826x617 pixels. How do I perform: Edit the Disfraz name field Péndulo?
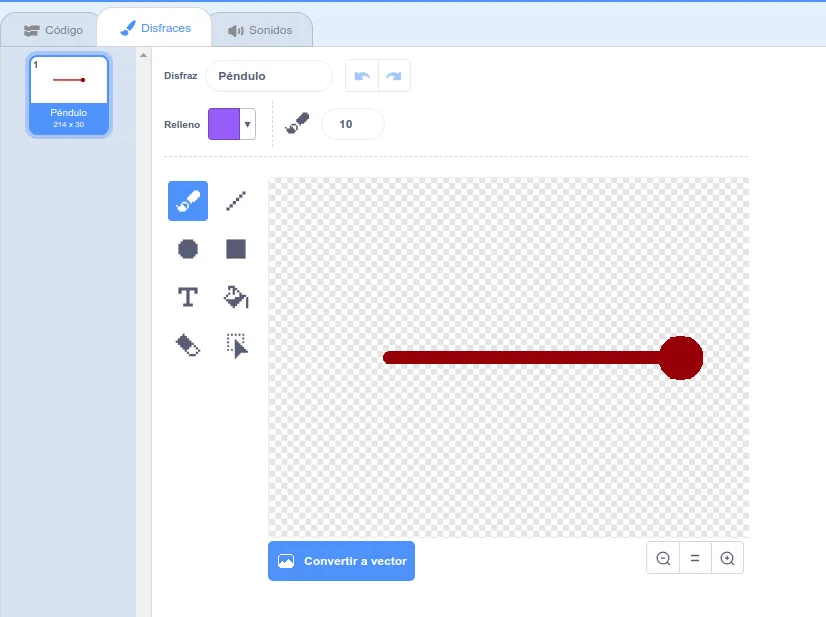[x=269, y=76]
